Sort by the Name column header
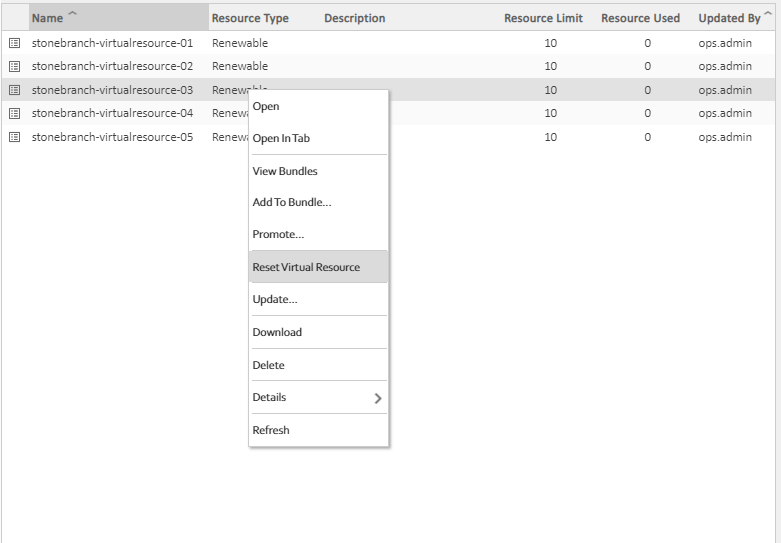The height and width of the screenshot is (543, 781). 47,18
